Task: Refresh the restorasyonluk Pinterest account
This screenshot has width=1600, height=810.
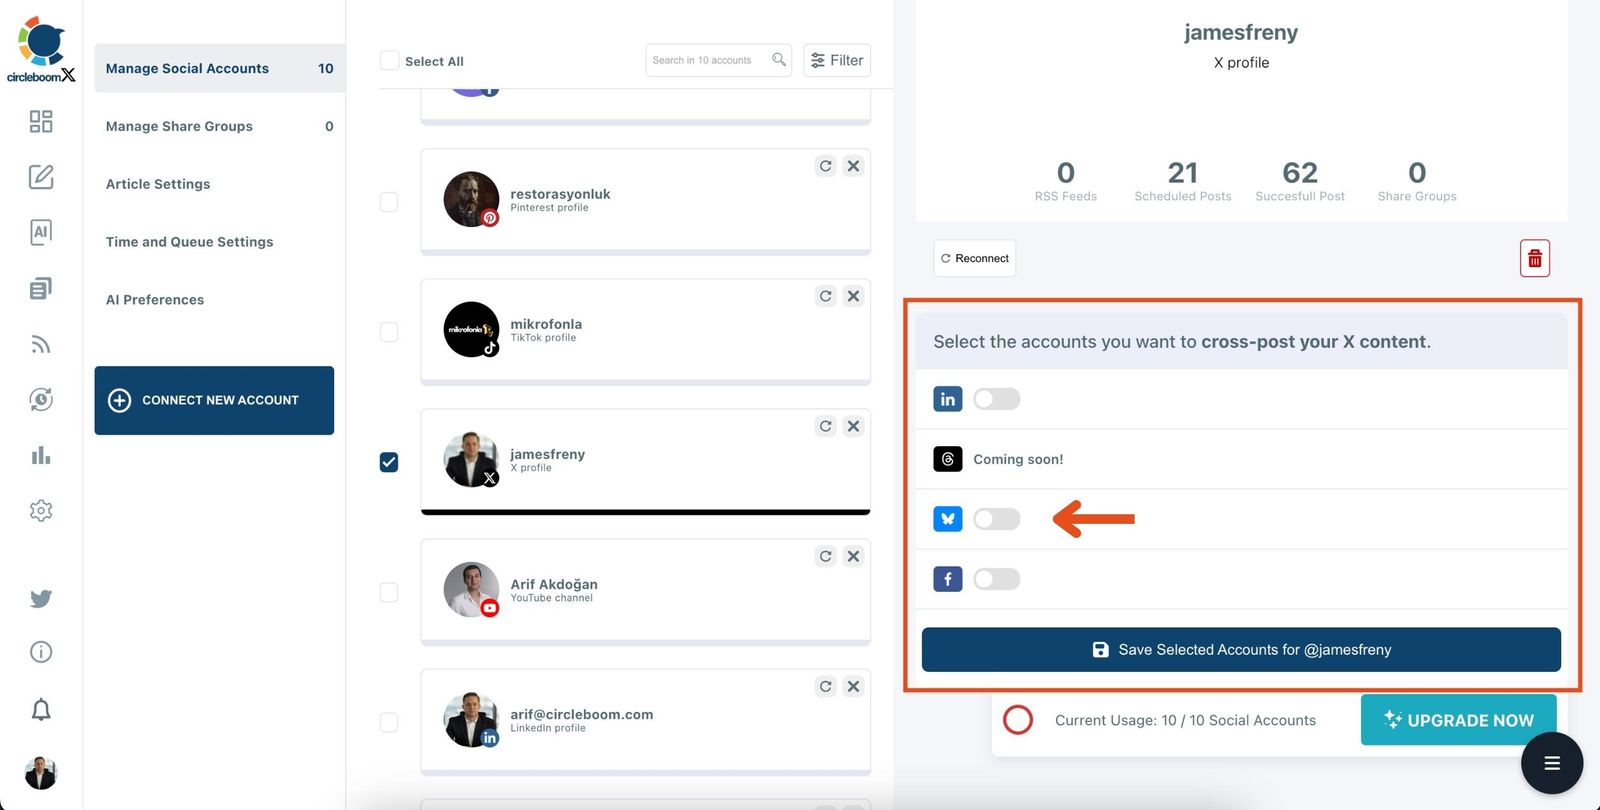Action: click(x=825, y=166)
